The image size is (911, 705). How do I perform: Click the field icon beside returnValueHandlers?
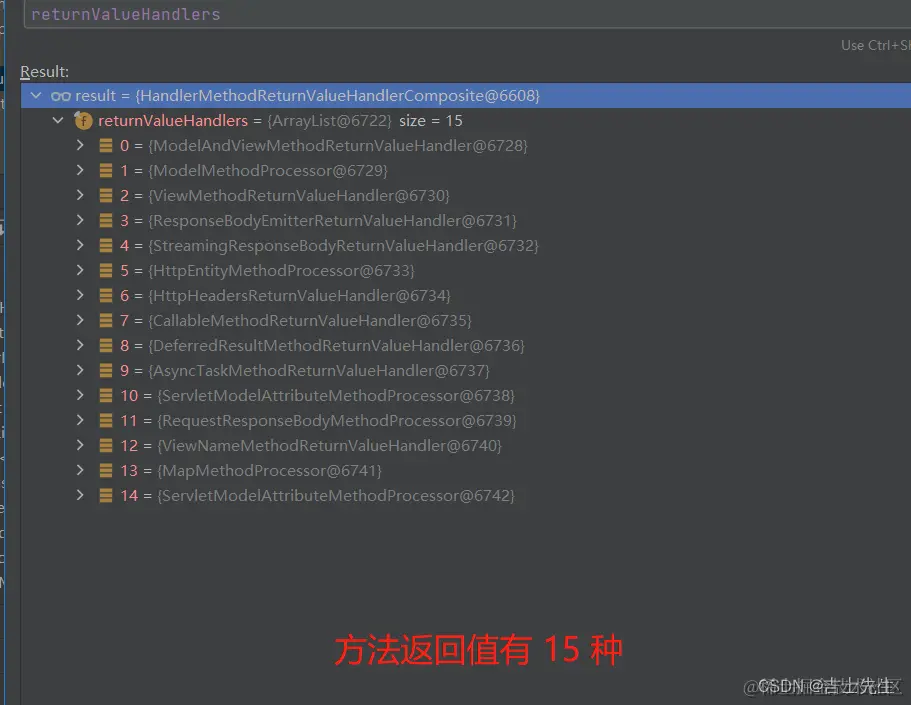point(84,121)
